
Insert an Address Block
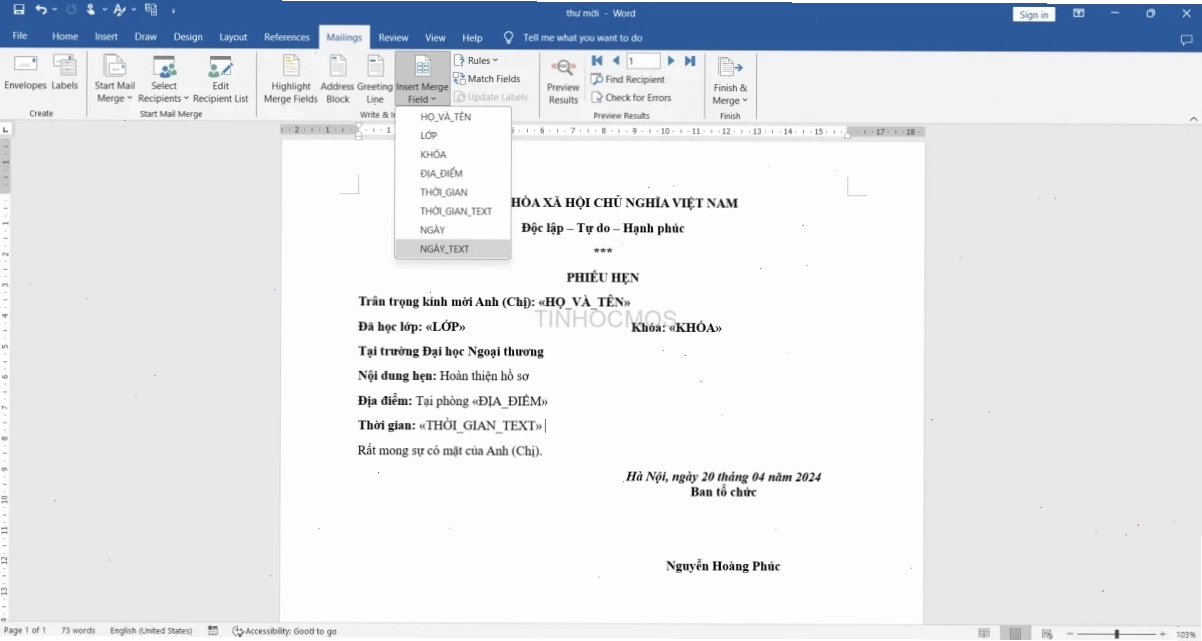point(338,80)
